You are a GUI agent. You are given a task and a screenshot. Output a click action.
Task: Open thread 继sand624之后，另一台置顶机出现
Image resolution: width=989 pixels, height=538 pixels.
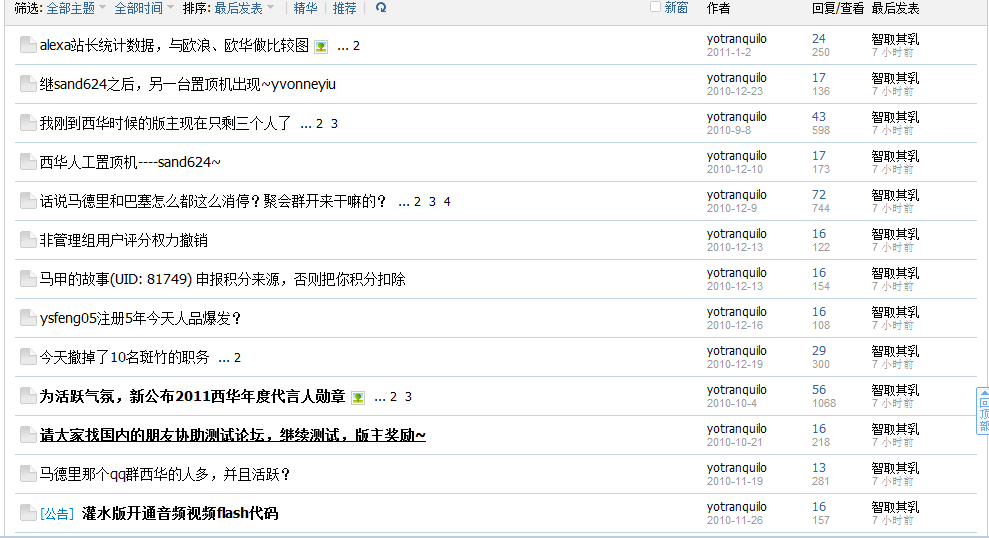point(187,85)
